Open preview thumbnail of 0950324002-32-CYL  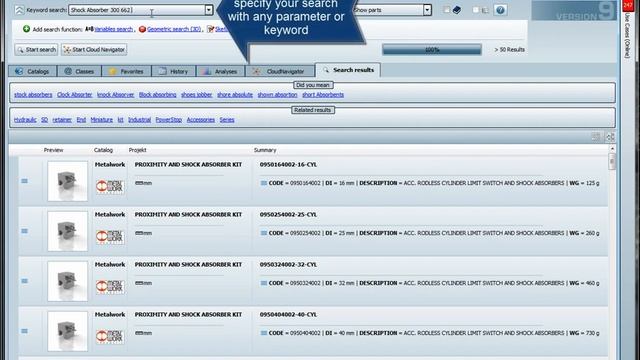point(67,281)
